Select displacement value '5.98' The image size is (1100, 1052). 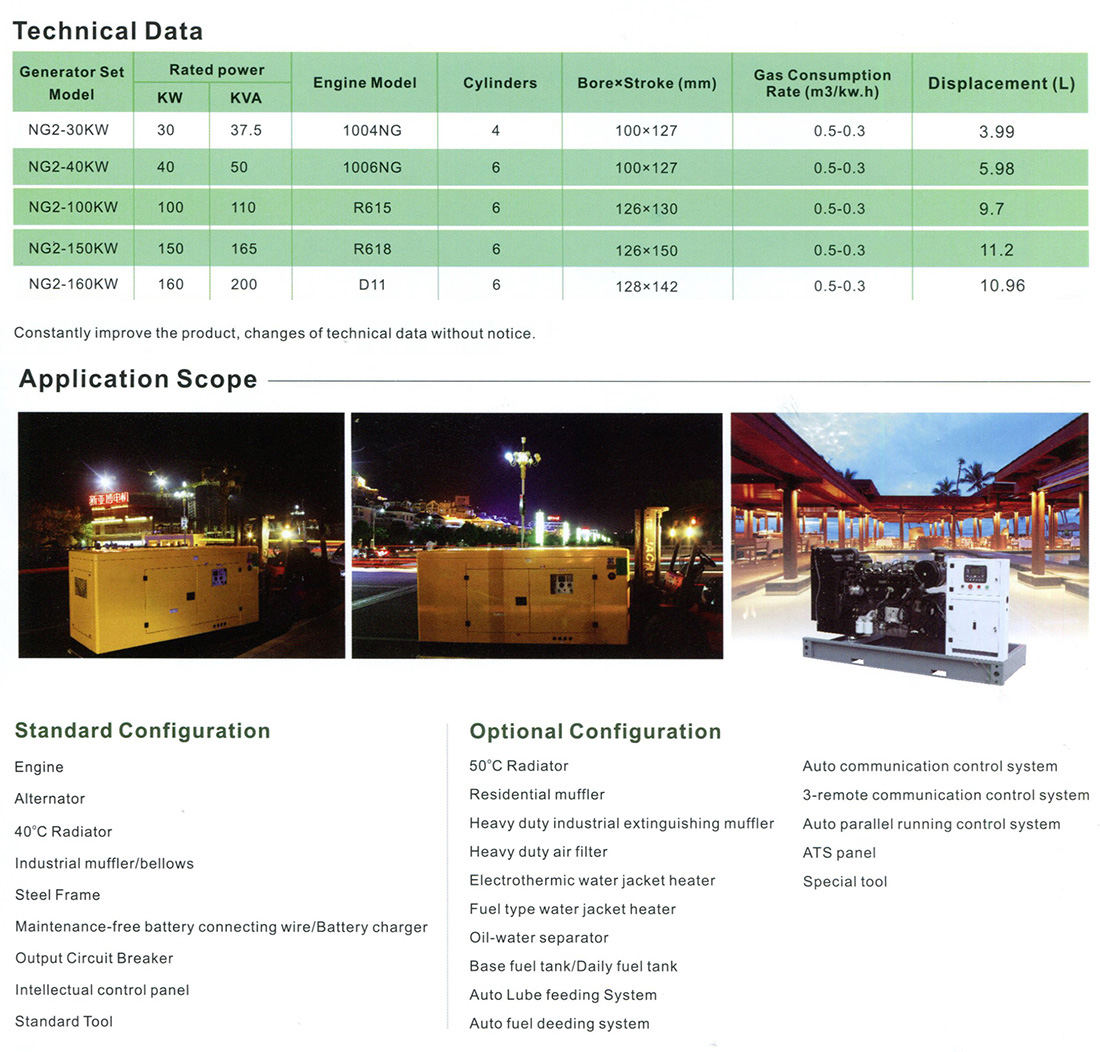[x=997, y=169]
